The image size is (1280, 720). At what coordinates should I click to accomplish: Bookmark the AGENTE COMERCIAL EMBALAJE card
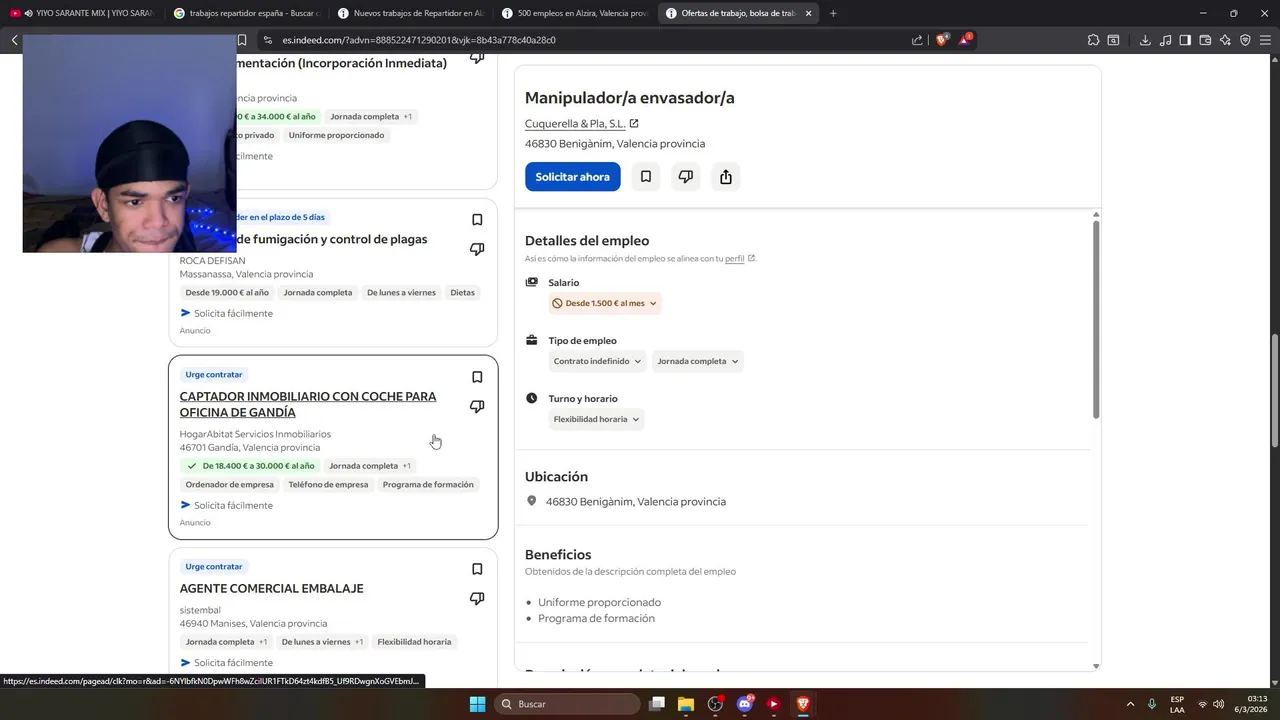(x=477, y=569)
